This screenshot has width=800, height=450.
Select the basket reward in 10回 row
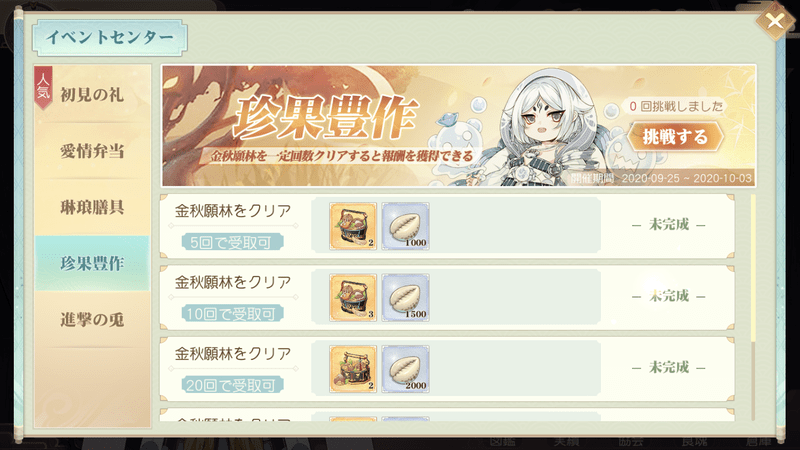[x=353, y=297]
